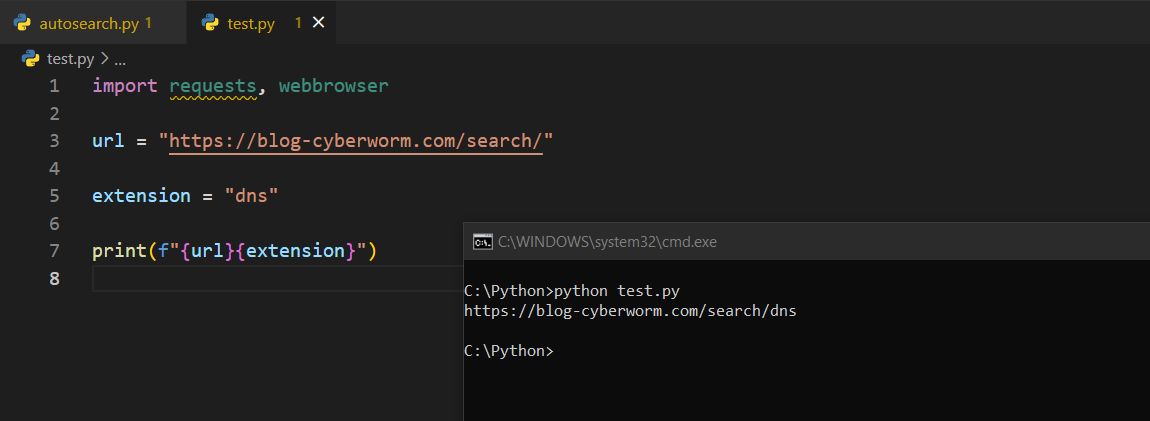Click test.py in the breadcrumb path

point(69,59)
